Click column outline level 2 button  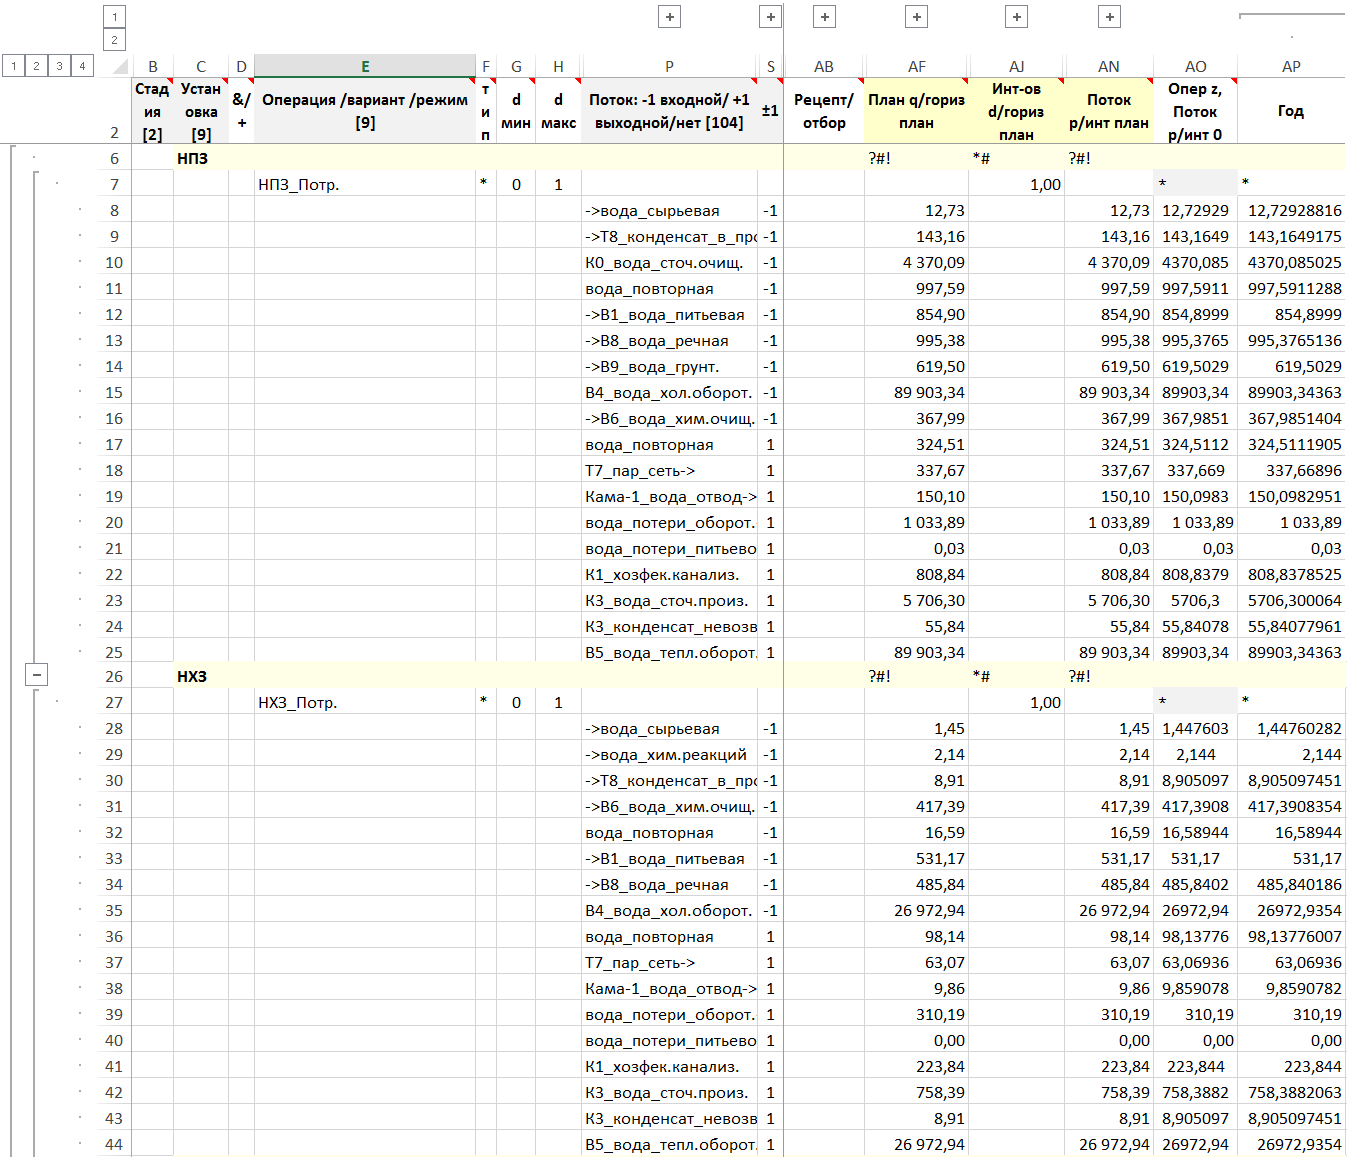click(114, 40)
